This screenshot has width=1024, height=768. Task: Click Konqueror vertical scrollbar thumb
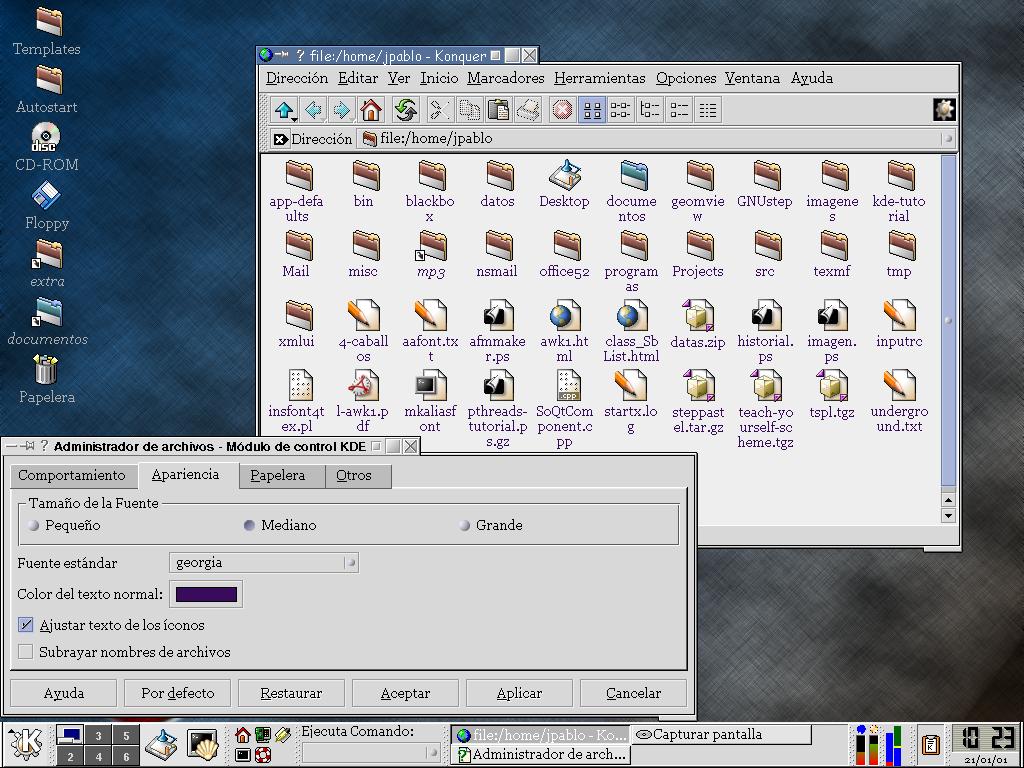[948, 320]
